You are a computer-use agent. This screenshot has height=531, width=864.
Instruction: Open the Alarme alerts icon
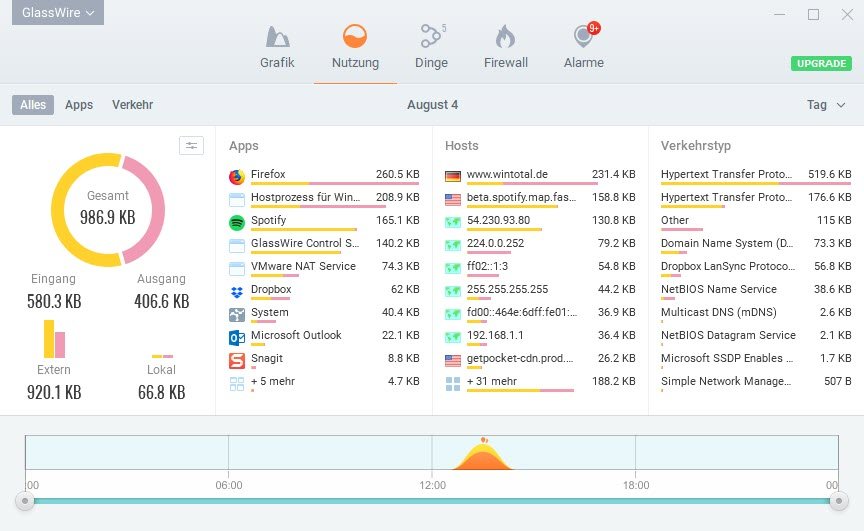[585, 35]
